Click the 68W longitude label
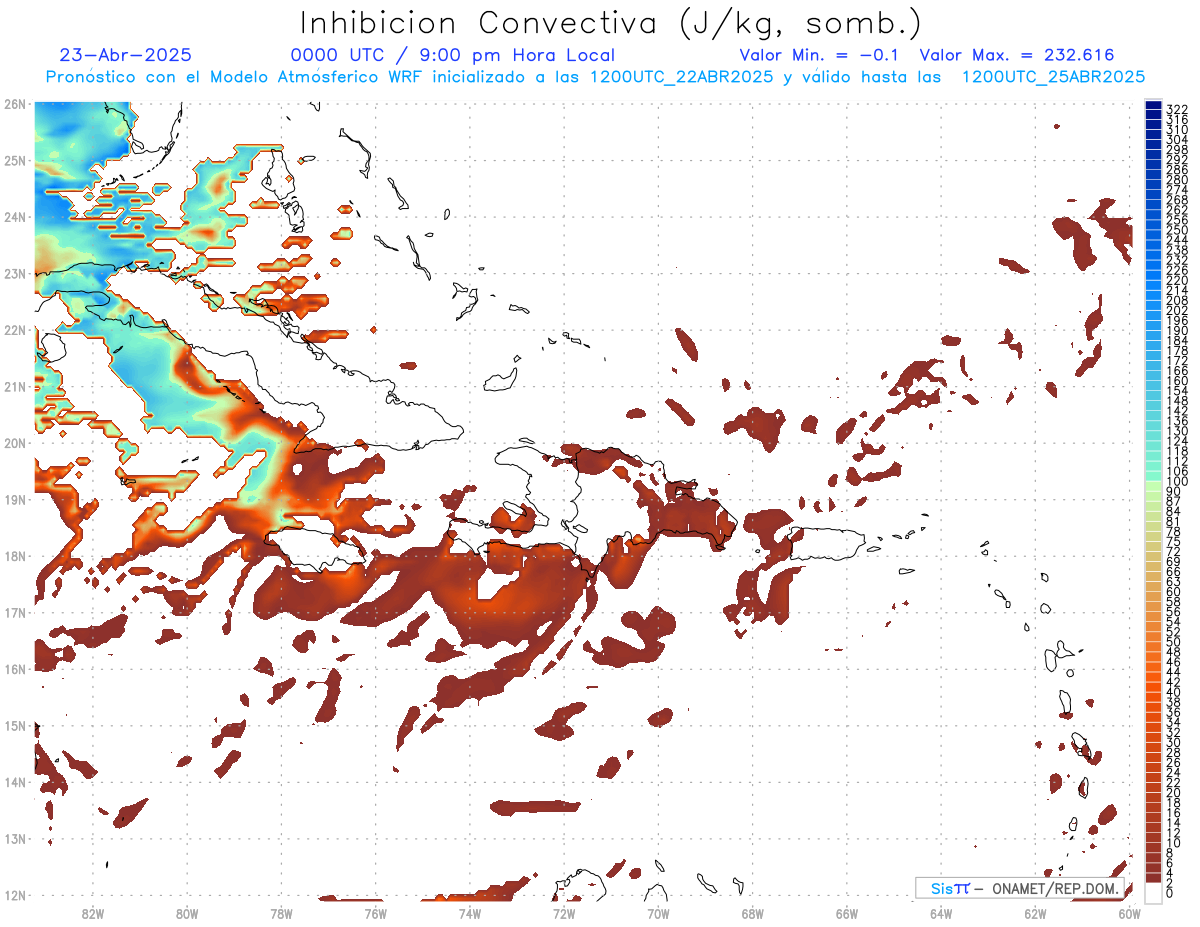1200x927 pixels. click(752, 913)
